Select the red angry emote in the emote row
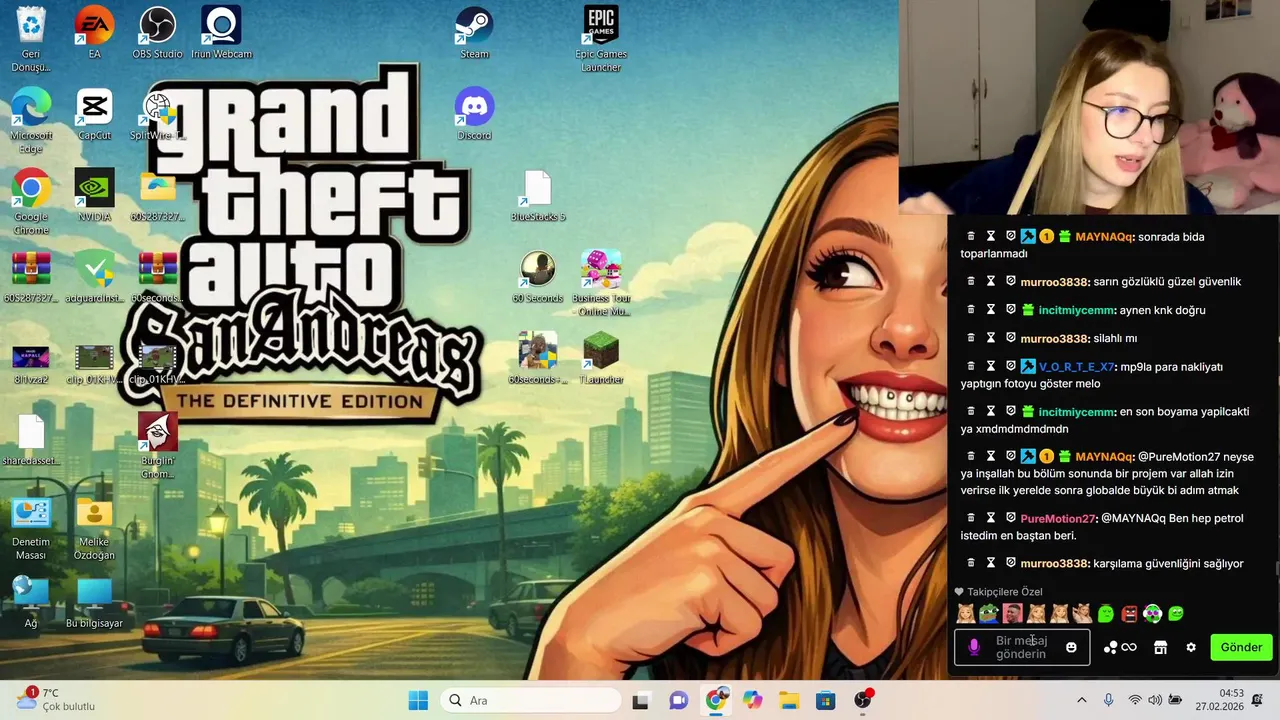 pyautogui.click(x=1129, y=613)
